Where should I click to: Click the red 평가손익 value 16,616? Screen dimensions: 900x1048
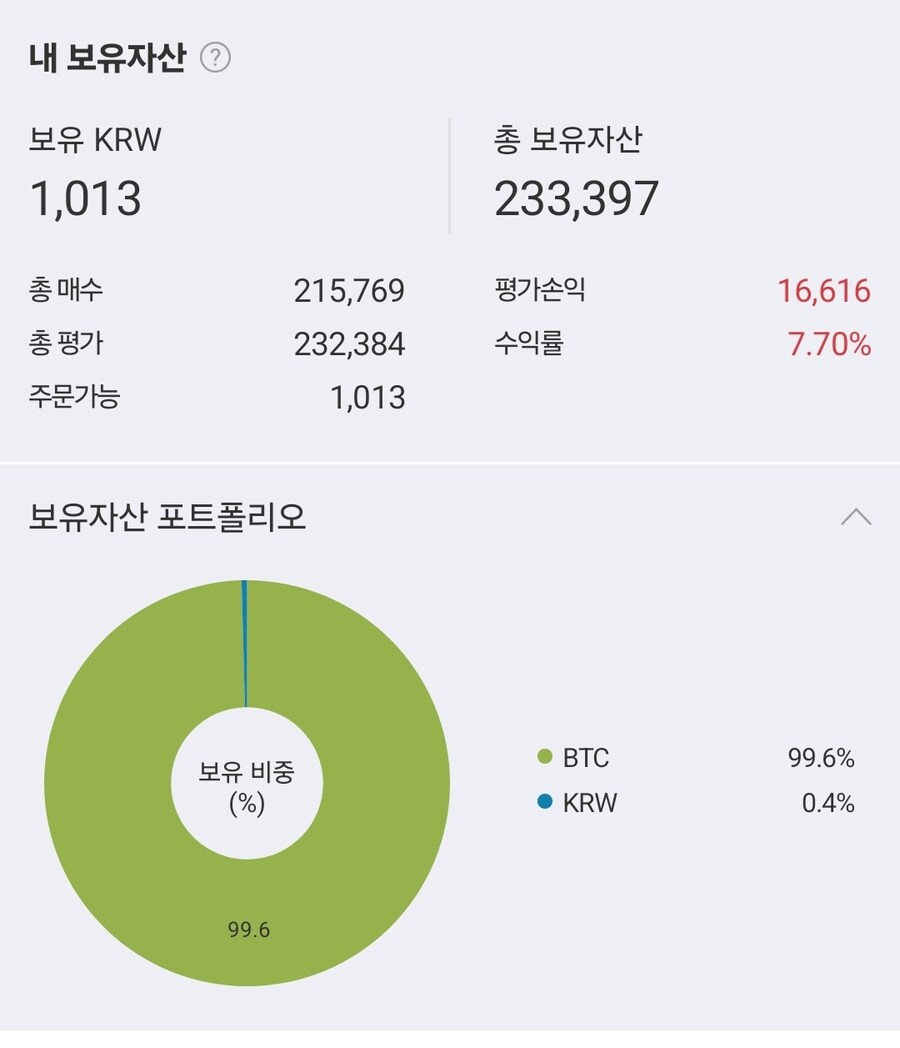tap(824, 291)
